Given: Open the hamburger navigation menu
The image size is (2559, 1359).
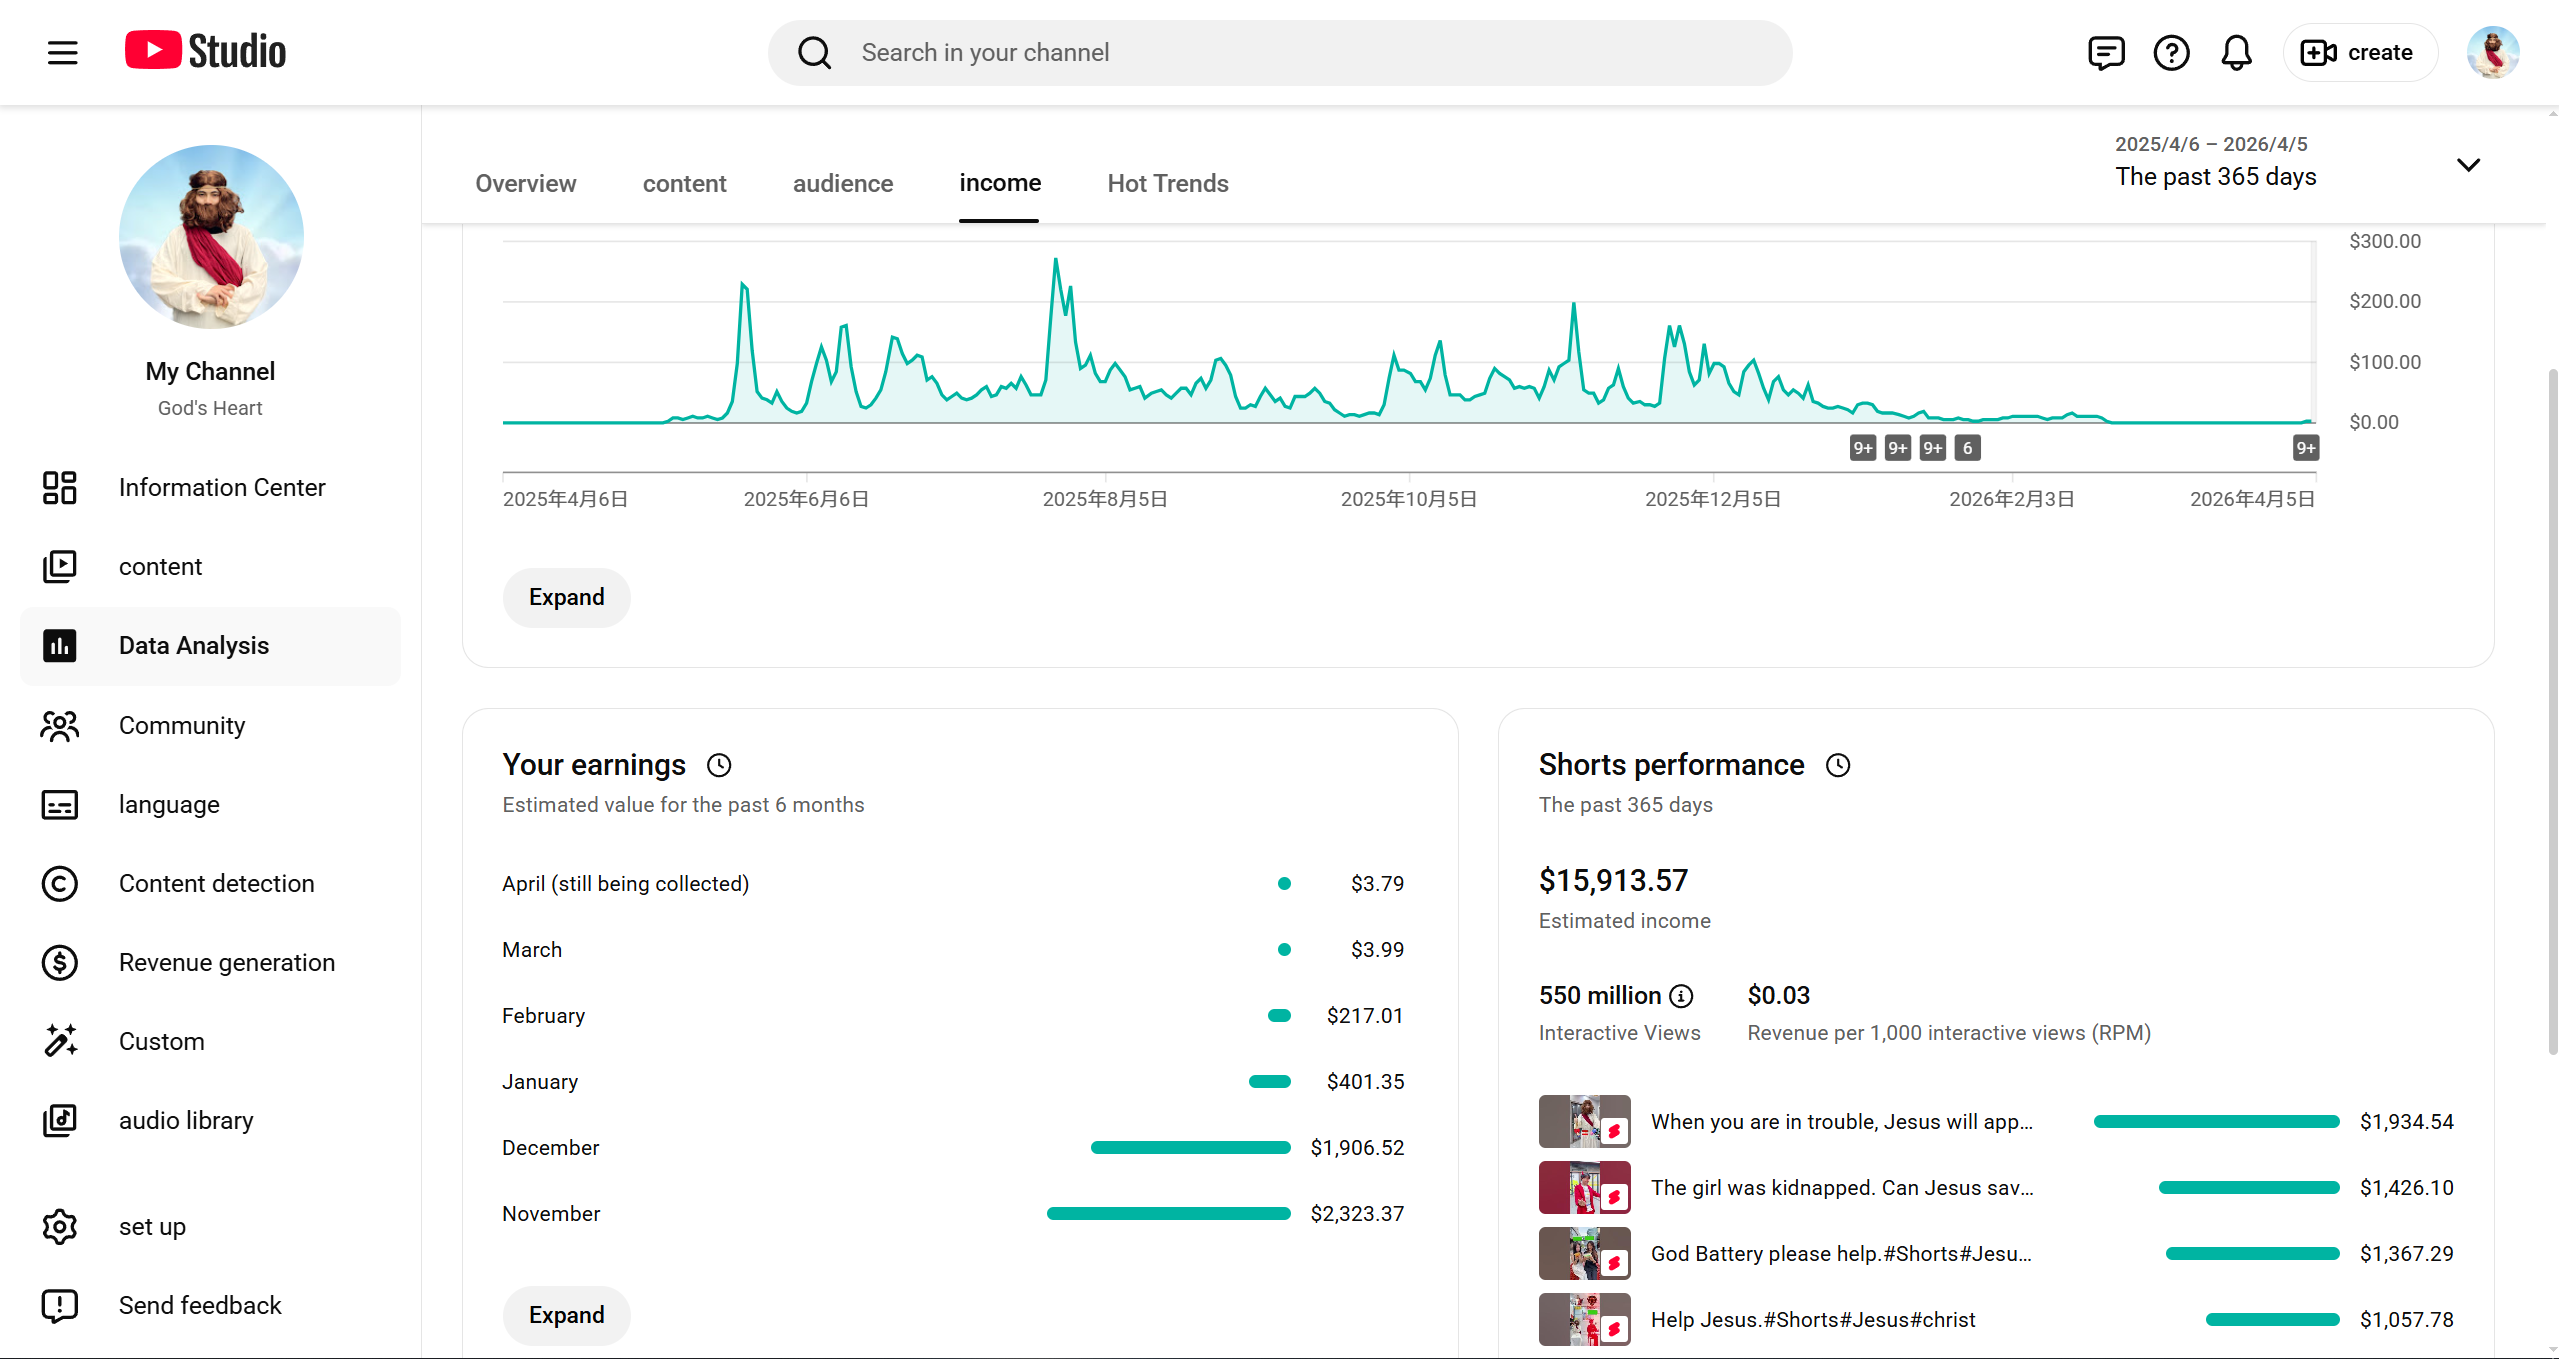Looking at the screenshot, I should (x=62, y=52).
